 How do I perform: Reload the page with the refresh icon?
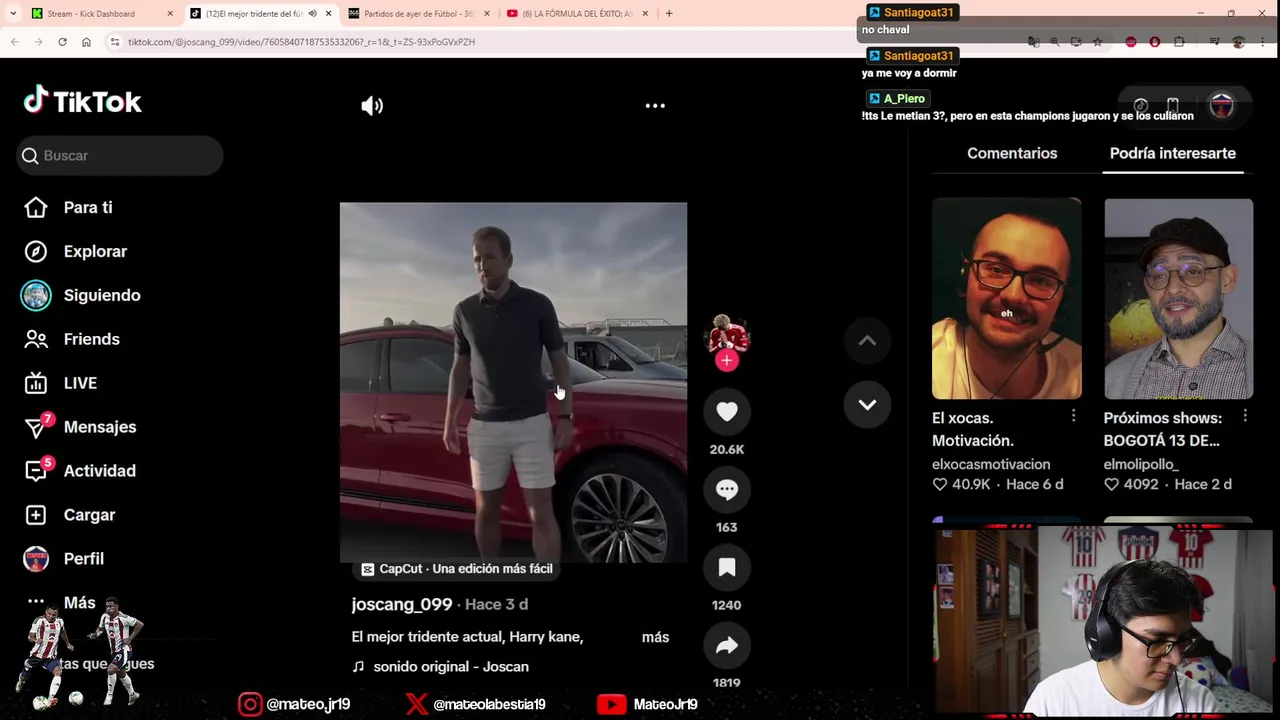click(62, 42)
